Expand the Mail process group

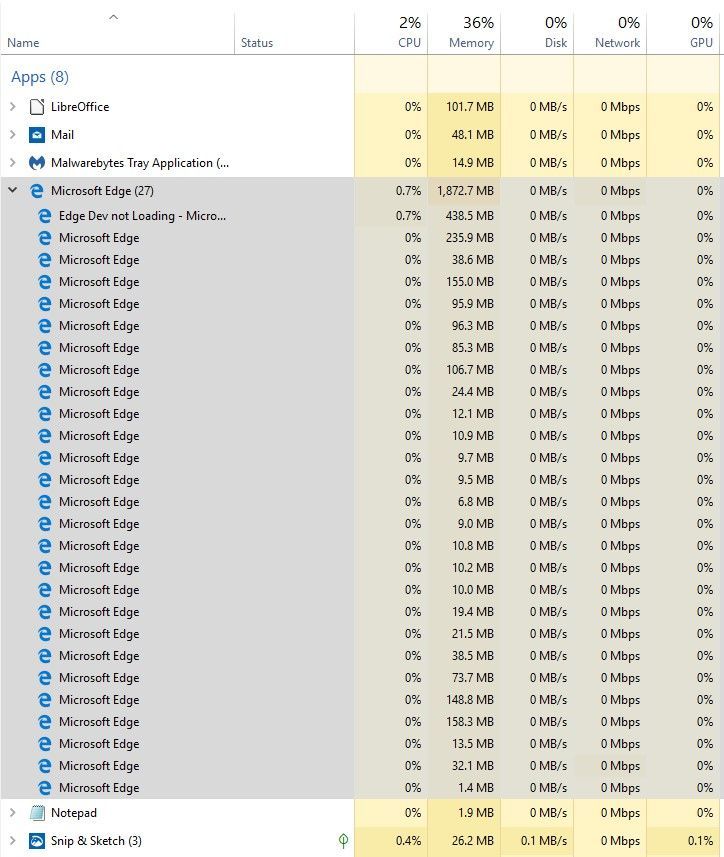(13, 135)
